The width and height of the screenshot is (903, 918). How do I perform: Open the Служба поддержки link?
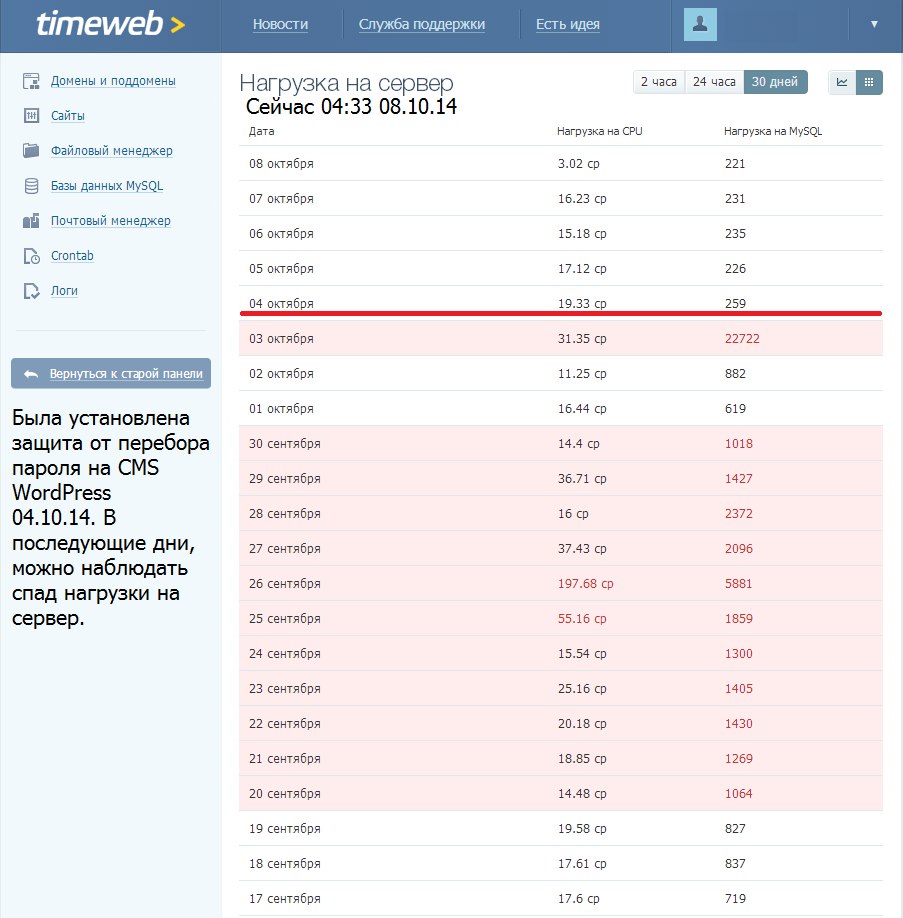point(422,25)
